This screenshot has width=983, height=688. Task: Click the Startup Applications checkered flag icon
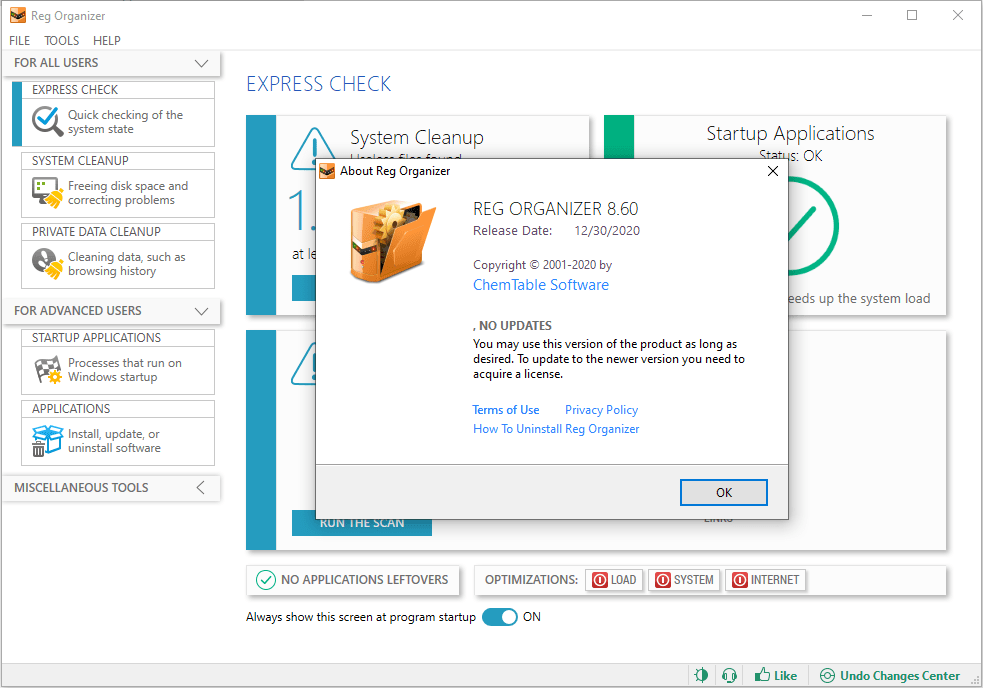coord(48,369)
